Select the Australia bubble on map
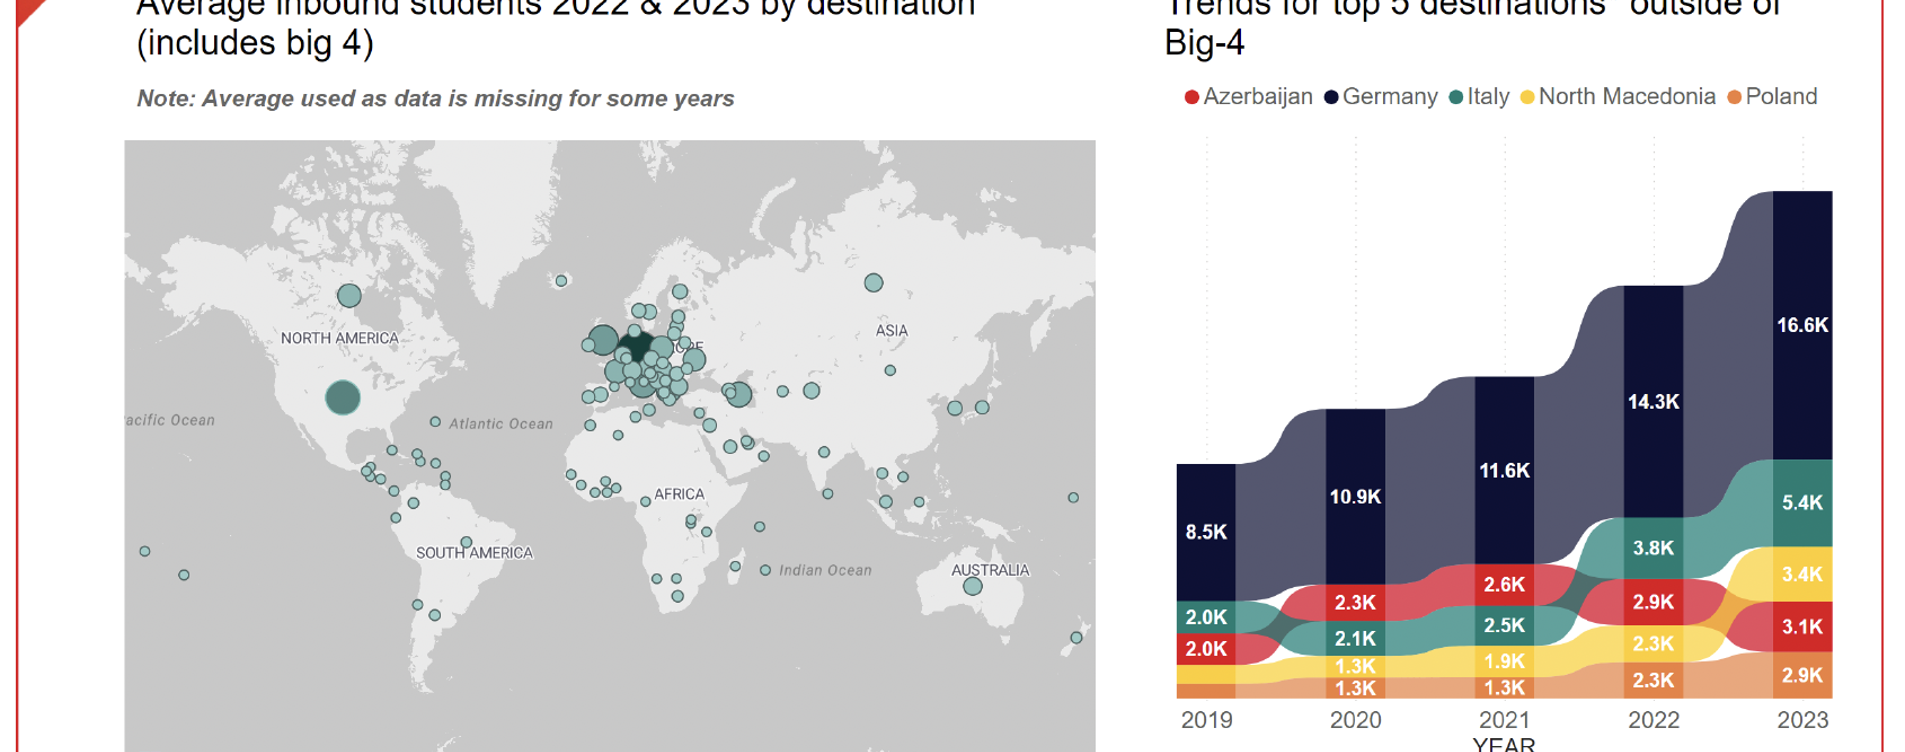 click(972, 586)
